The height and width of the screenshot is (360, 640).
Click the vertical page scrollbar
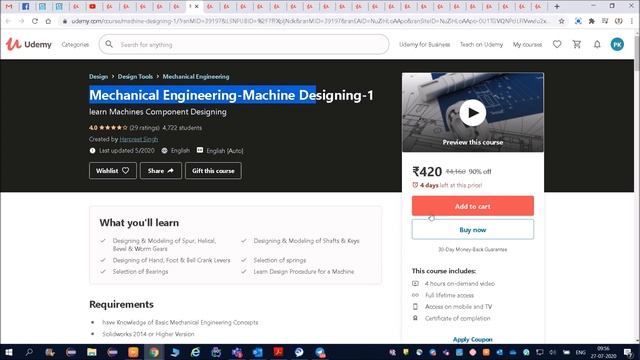(636, 53)
